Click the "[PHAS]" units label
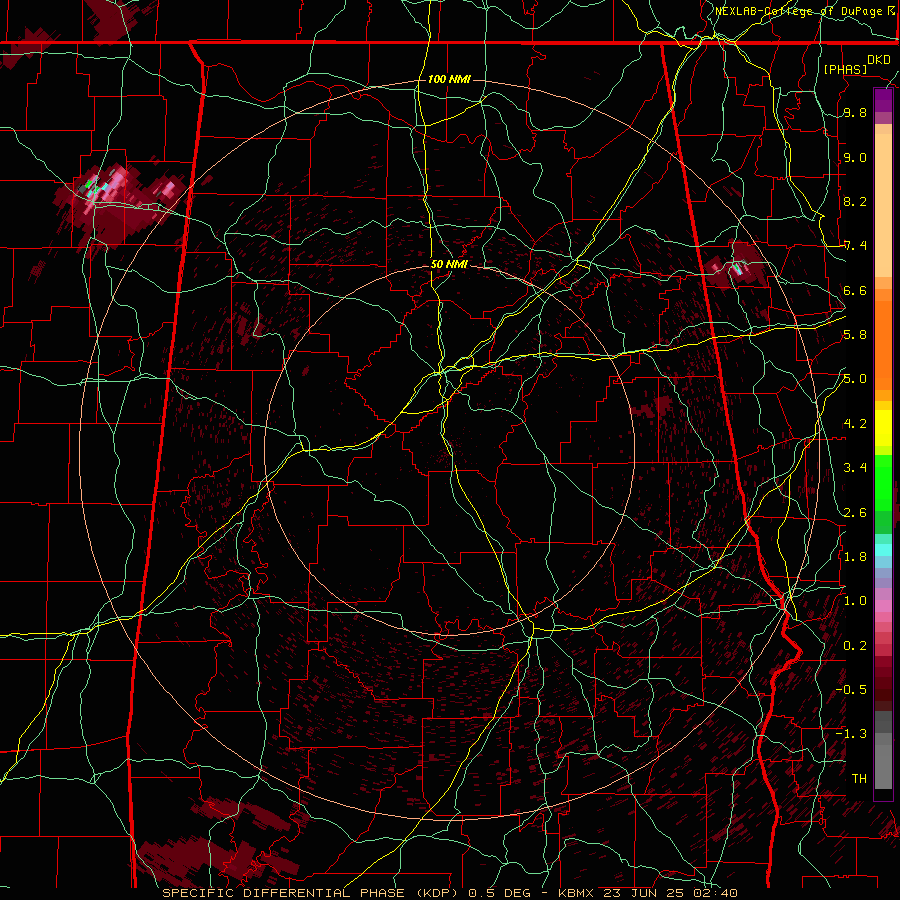900x900 pixels. pos(845,69)
